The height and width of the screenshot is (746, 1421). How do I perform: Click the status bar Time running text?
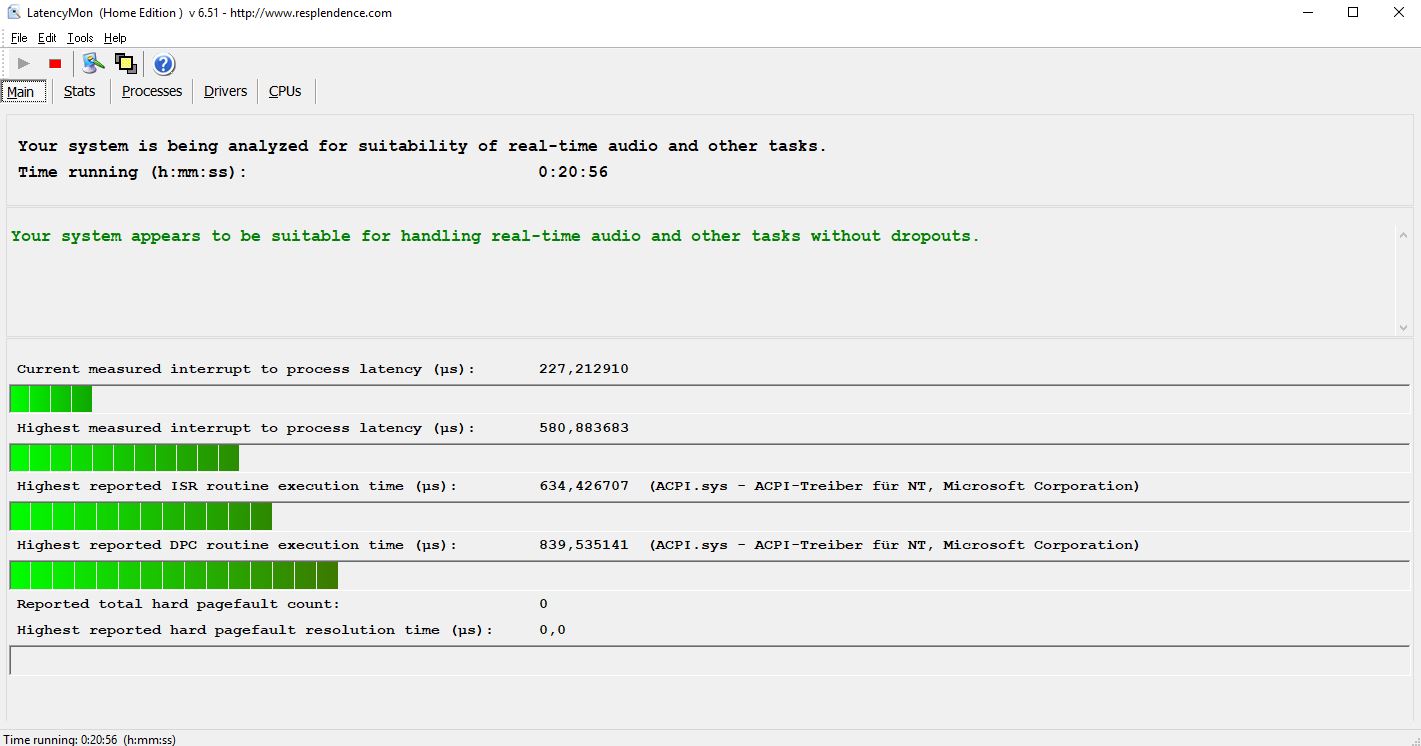coord(90,739)
